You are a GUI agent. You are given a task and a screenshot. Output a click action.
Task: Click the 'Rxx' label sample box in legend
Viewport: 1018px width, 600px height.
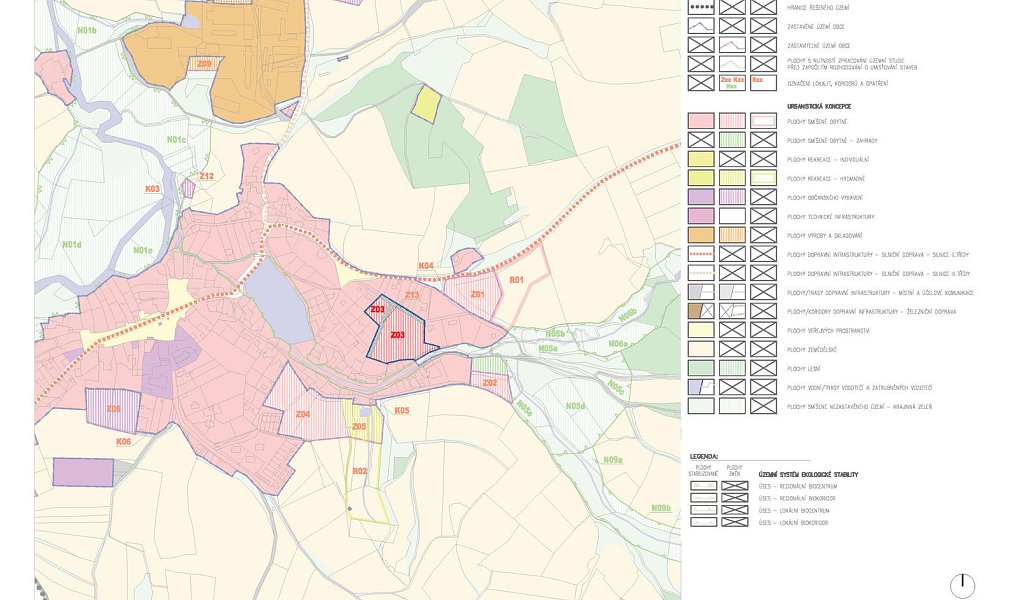(763, 82)
